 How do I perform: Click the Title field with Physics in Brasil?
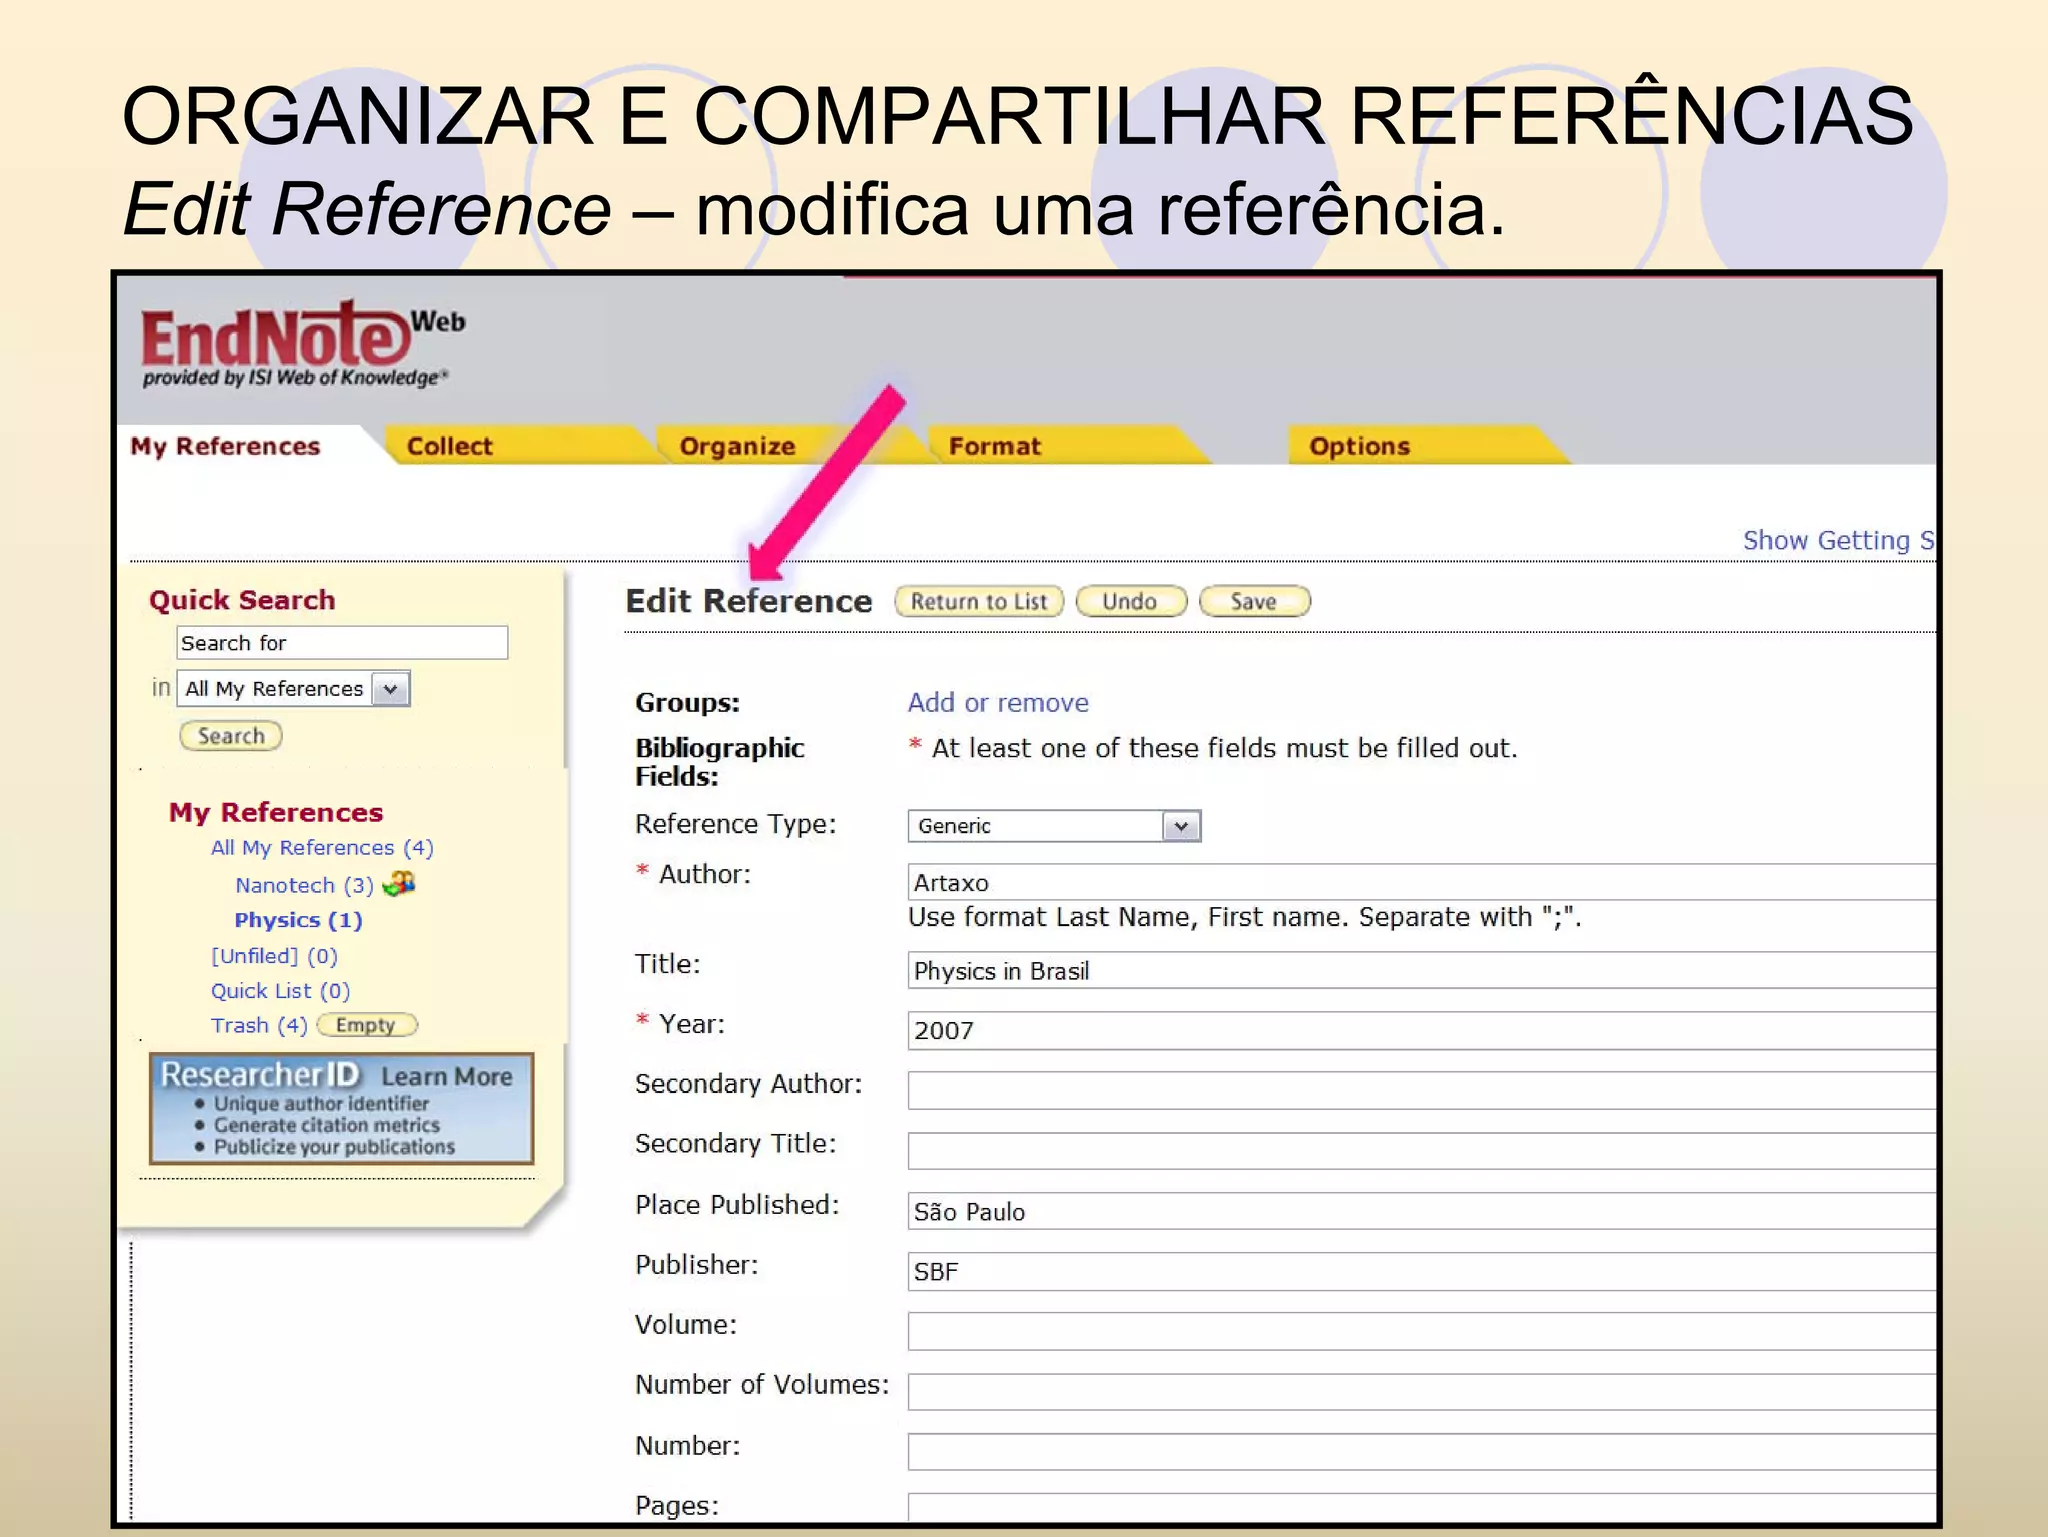(x=1422, y=971)
